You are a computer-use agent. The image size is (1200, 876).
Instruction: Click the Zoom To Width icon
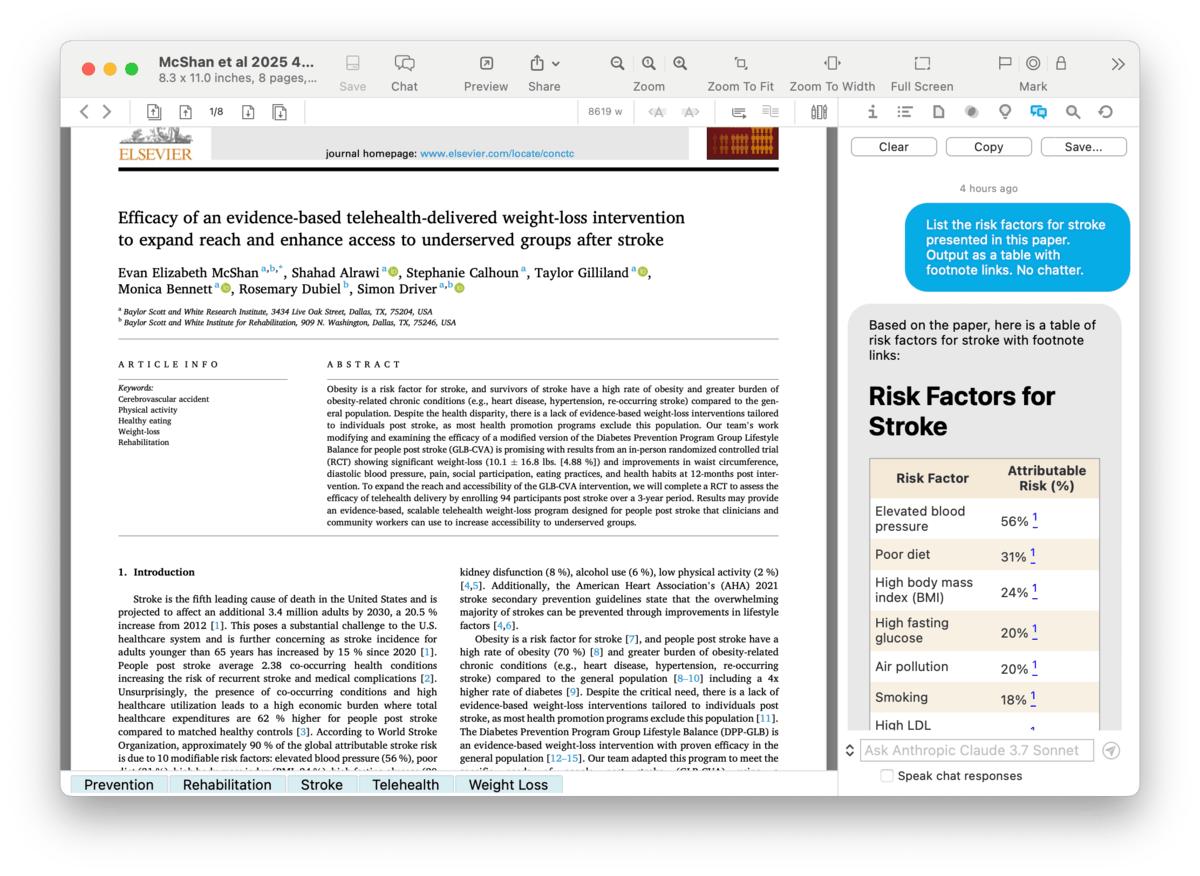point(831,64)
